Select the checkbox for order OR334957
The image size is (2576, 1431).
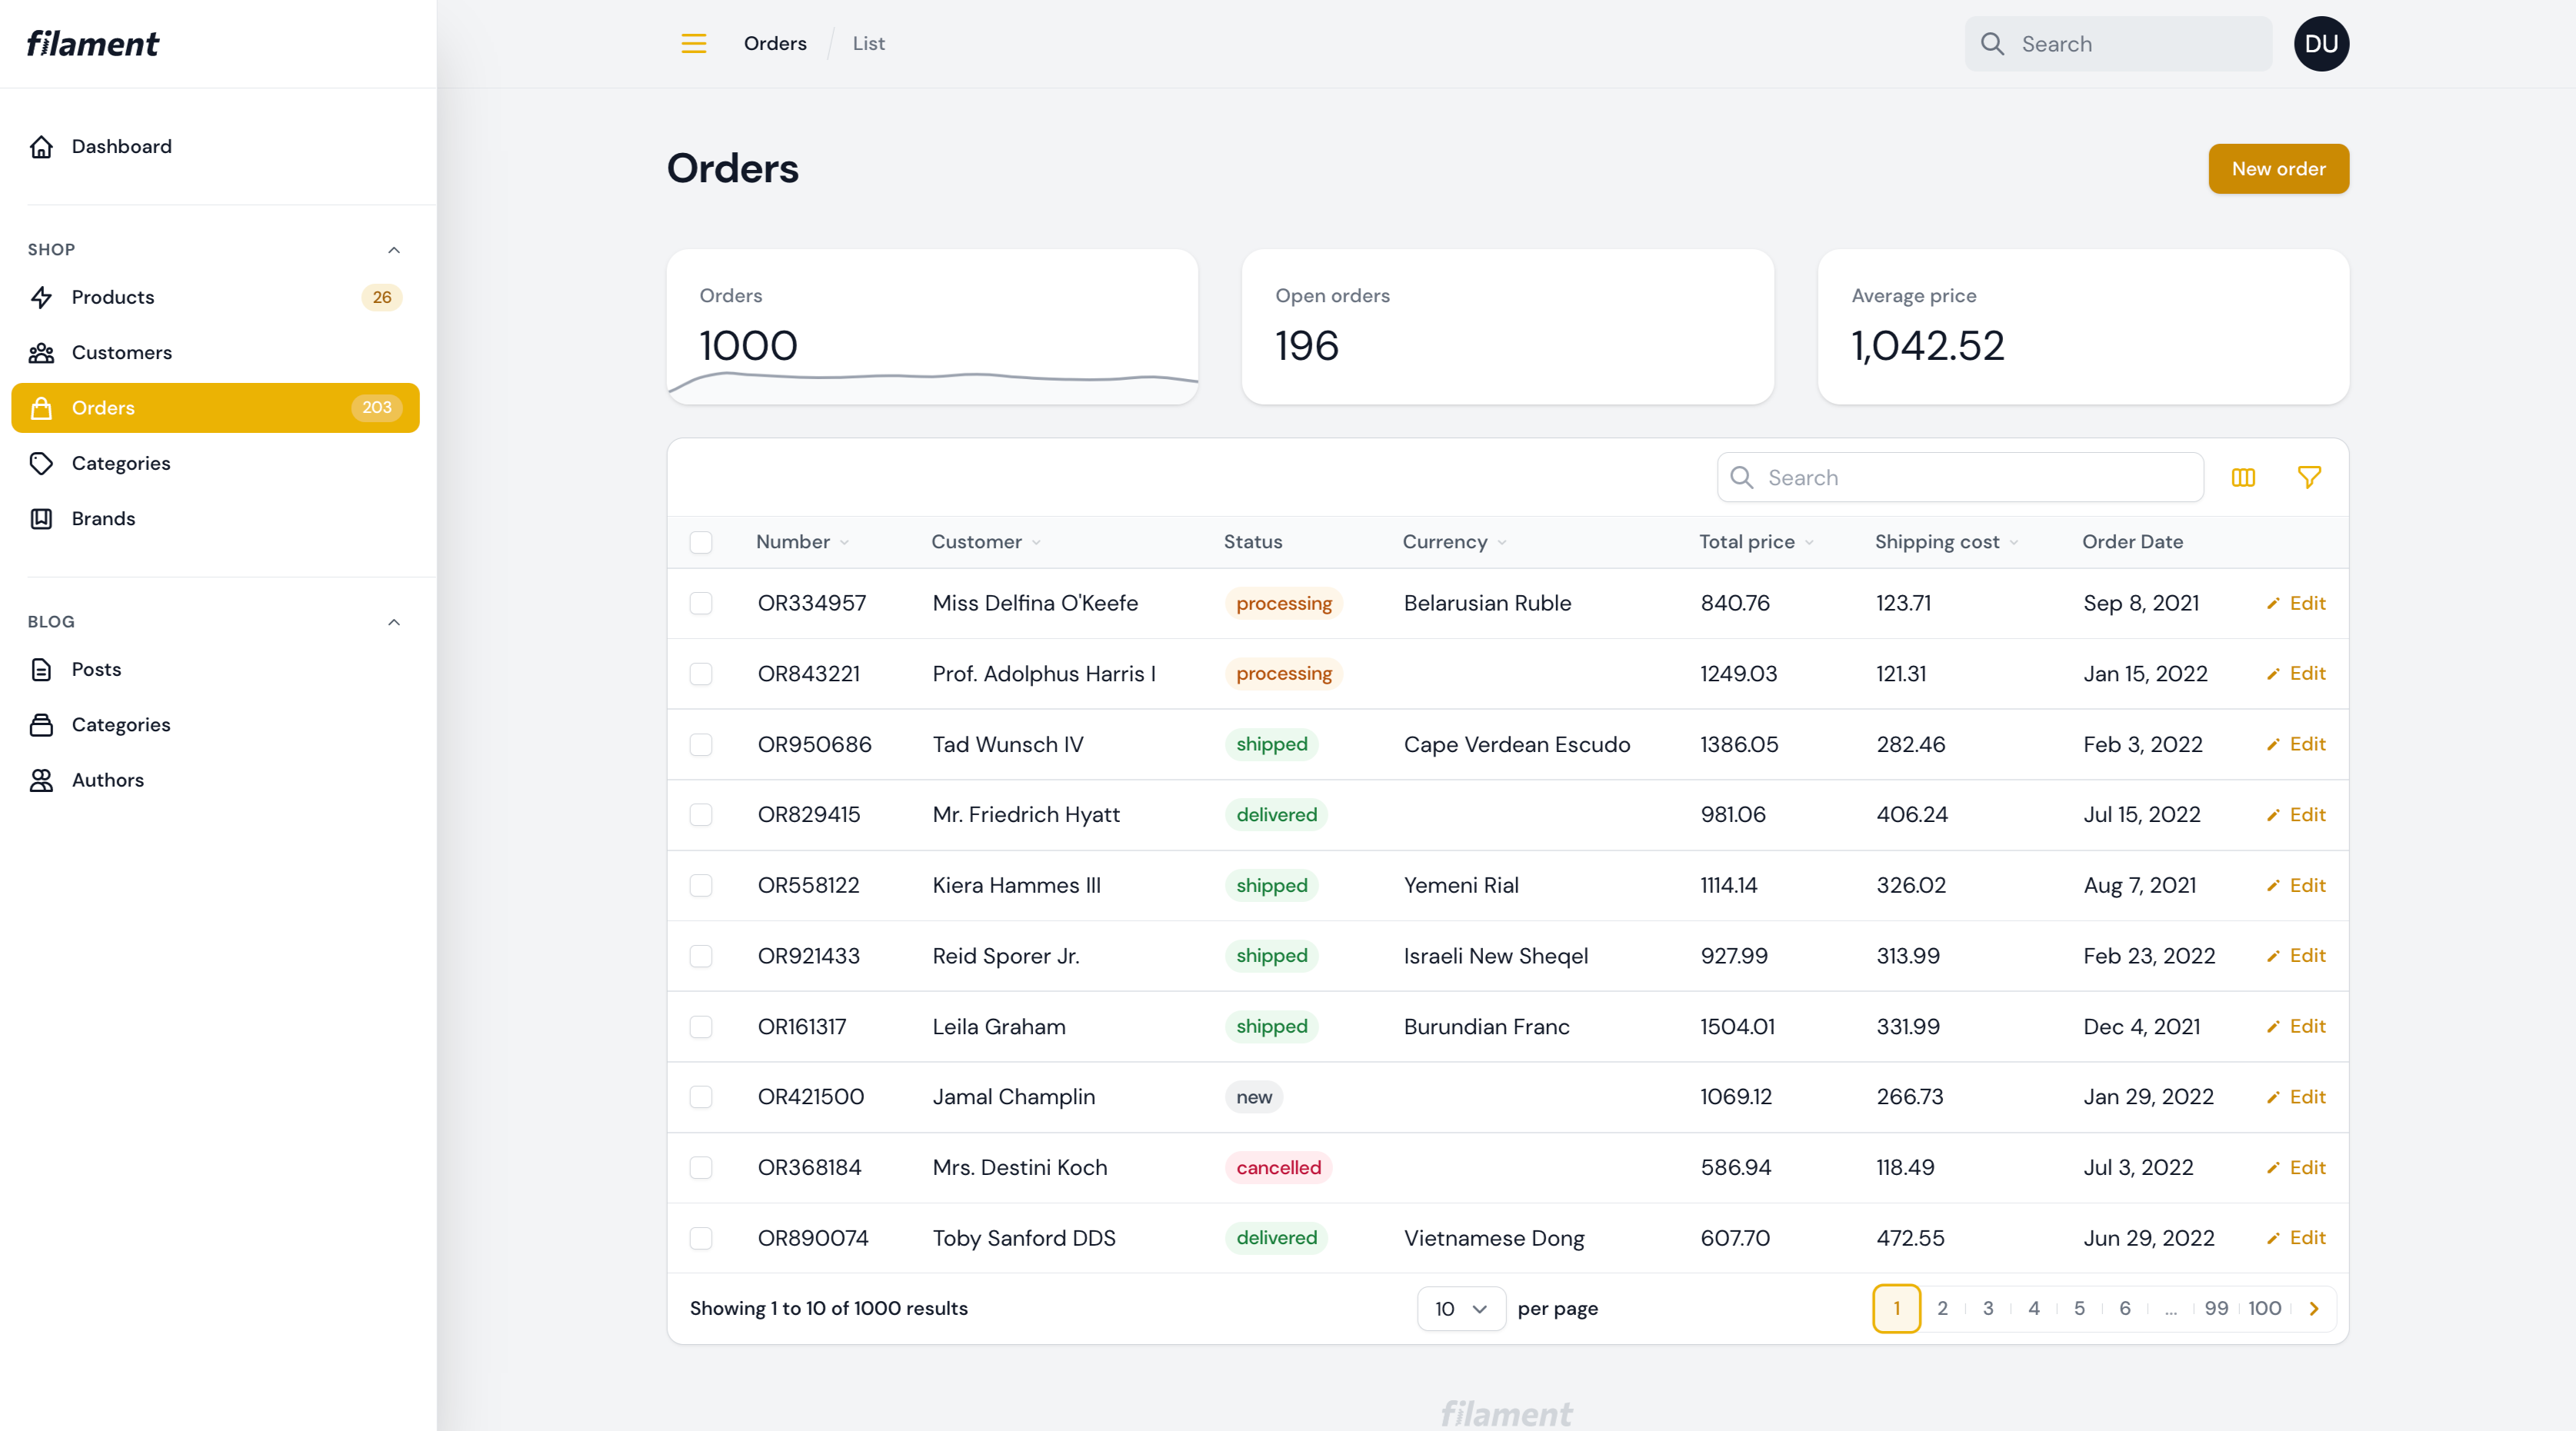pos(701,603)
